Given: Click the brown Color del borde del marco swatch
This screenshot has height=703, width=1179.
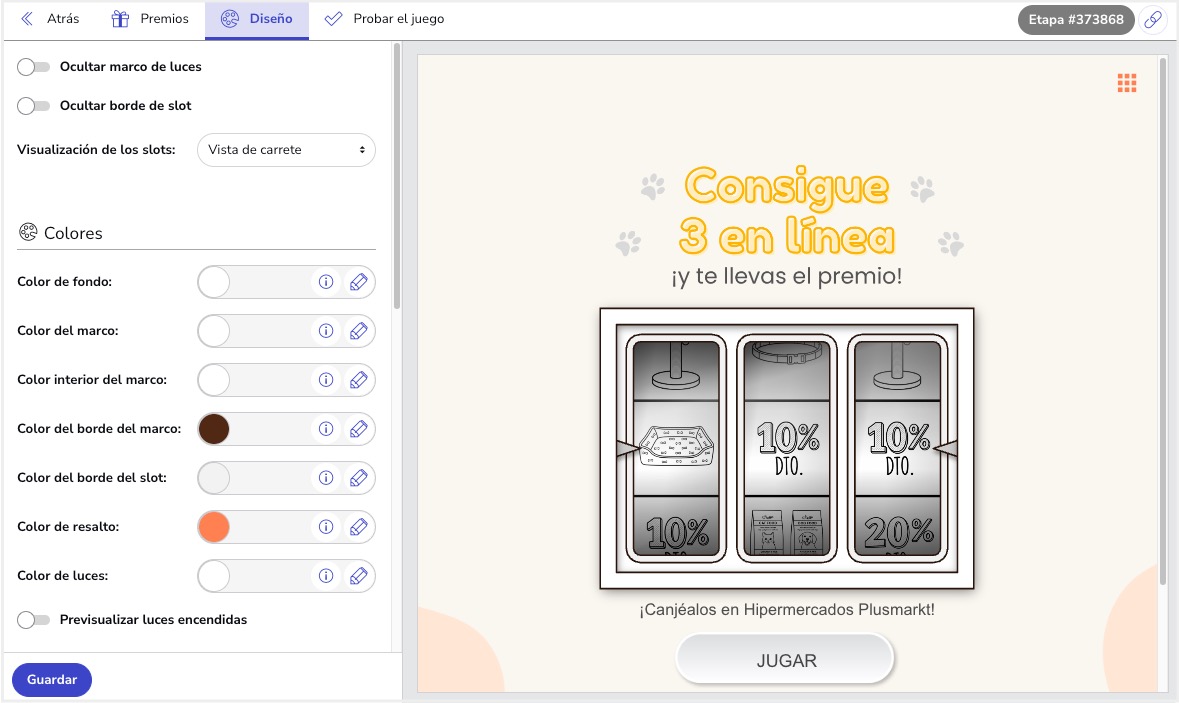Looking at the screenshot, I should click(x=214, y=429).
